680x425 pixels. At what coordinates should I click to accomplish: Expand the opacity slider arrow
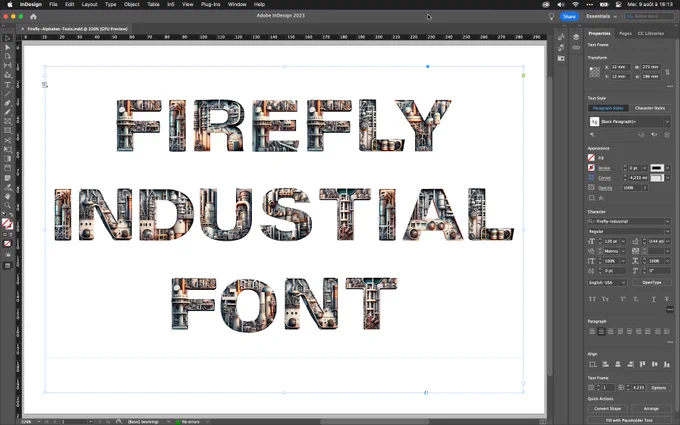click(x=645, y=188)
